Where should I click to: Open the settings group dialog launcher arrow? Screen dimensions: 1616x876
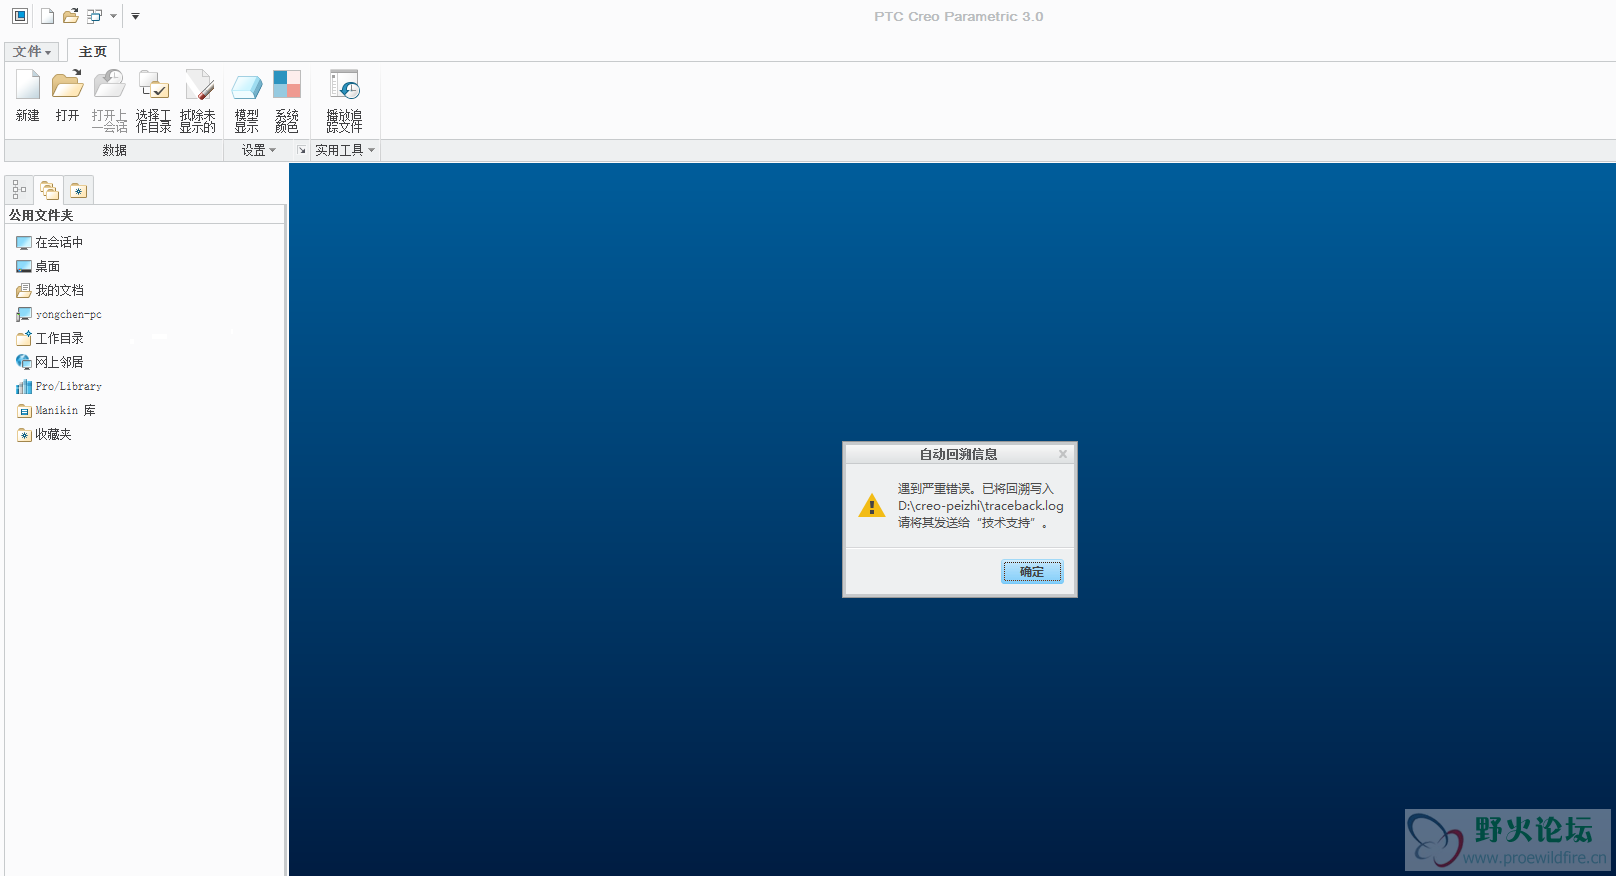click(x=301, y=150)
